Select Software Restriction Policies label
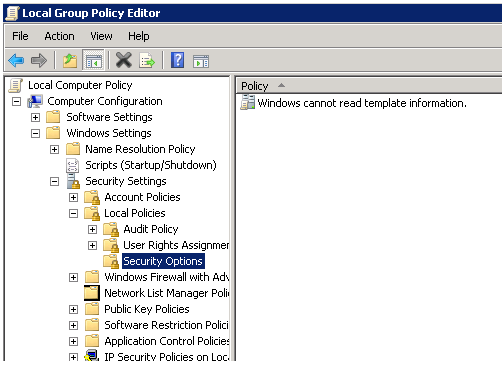This screenshot has height=366, width=502. click(166, 325)
